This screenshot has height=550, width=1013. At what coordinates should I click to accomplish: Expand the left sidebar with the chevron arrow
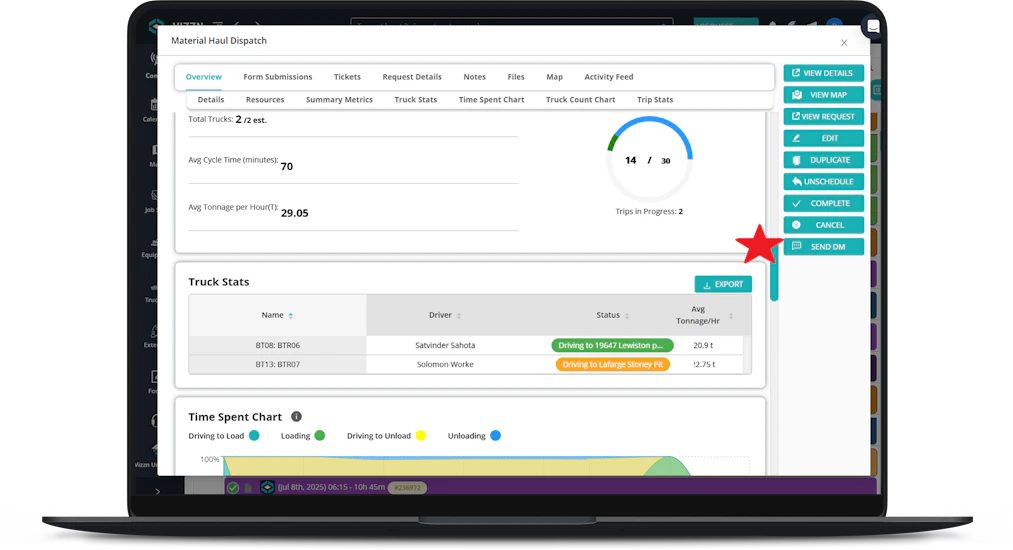coord(158,492)
